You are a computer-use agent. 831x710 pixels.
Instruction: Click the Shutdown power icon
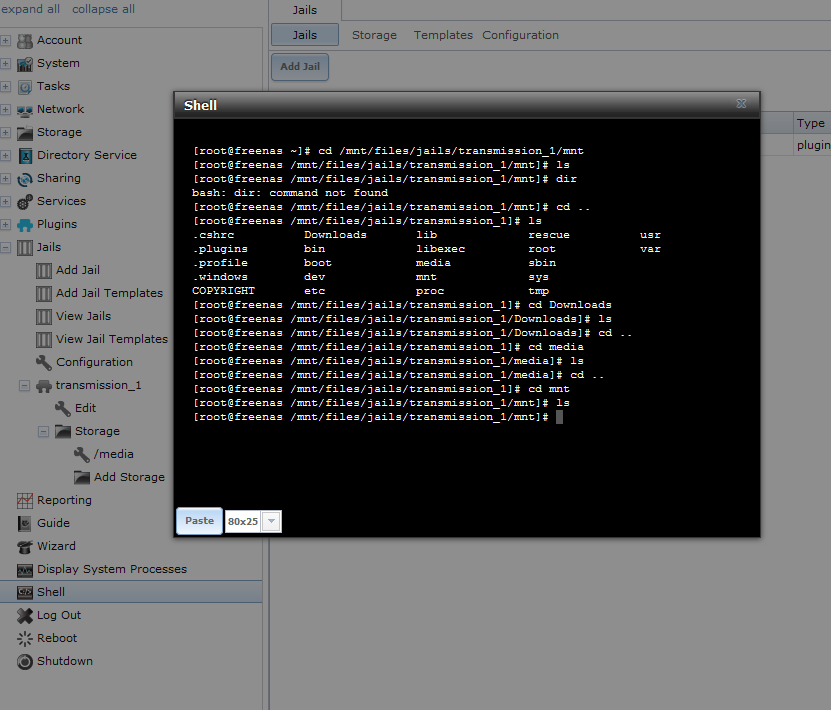coord(24,662)
